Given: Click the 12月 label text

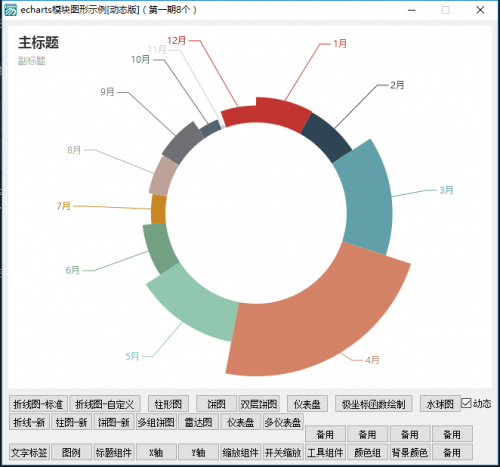Looking at the screenshot, I should 176,41.
